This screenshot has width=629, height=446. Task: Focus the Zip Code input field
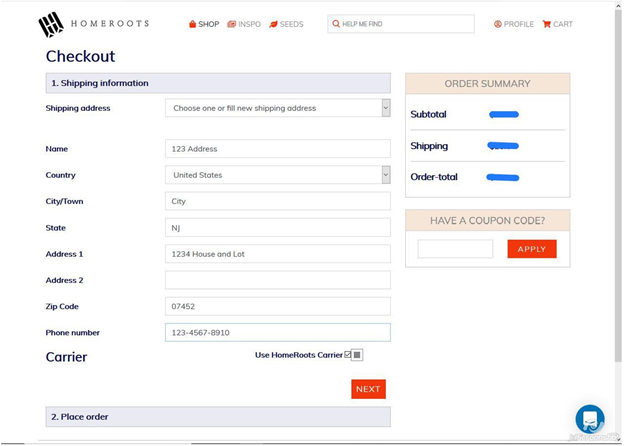(x=277, y=306)
